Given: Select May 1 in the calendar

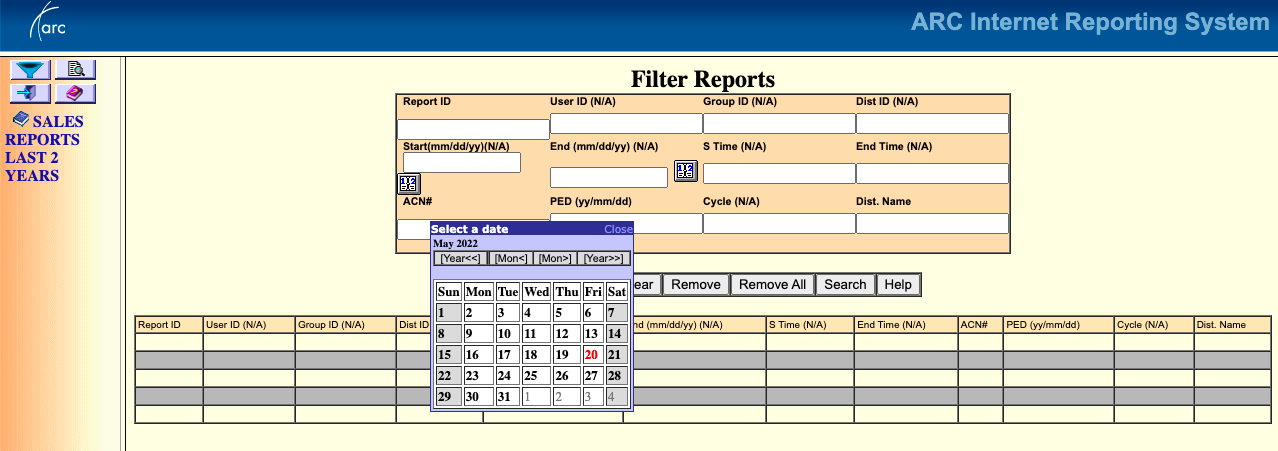Looking at the screenshot, I should coord(449,313).
